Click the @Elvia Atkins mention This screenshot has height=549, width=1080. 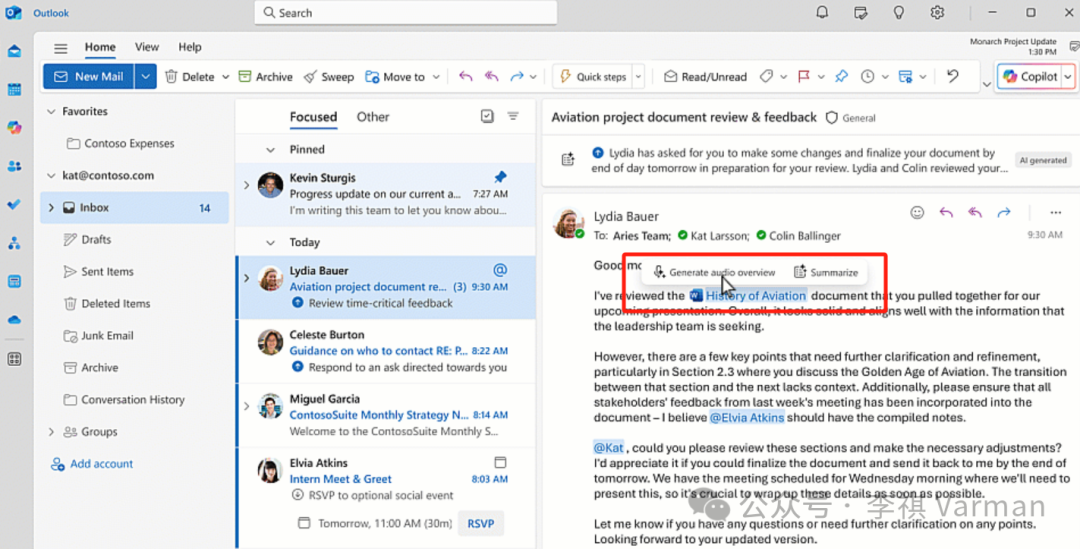(747, 417)
